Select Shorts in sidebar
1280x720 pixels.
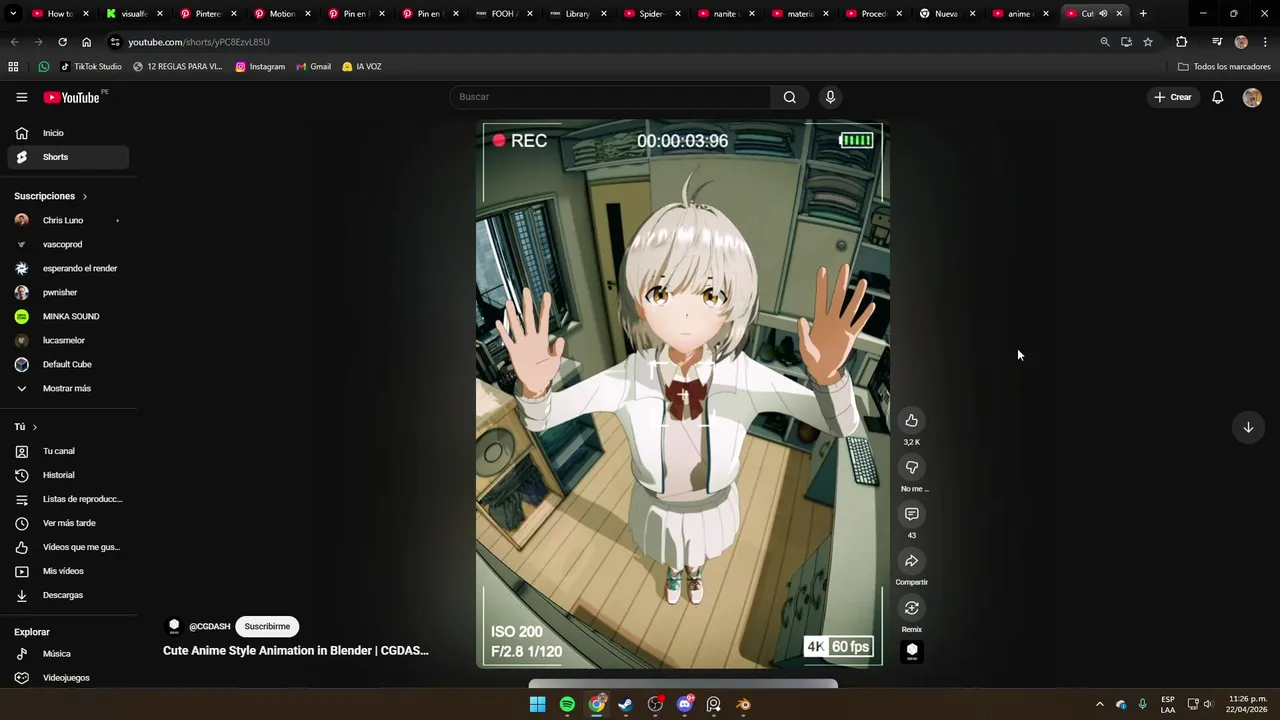(68, 157)
